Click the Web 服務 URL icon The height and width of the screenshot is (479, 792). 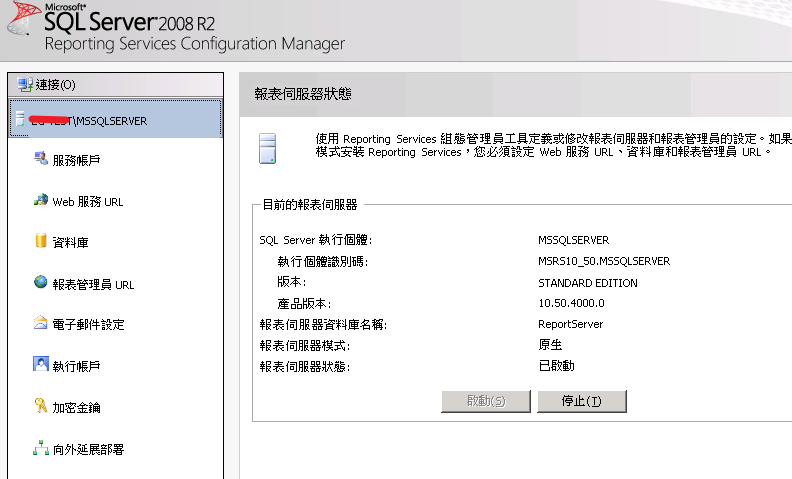[40, 200]
